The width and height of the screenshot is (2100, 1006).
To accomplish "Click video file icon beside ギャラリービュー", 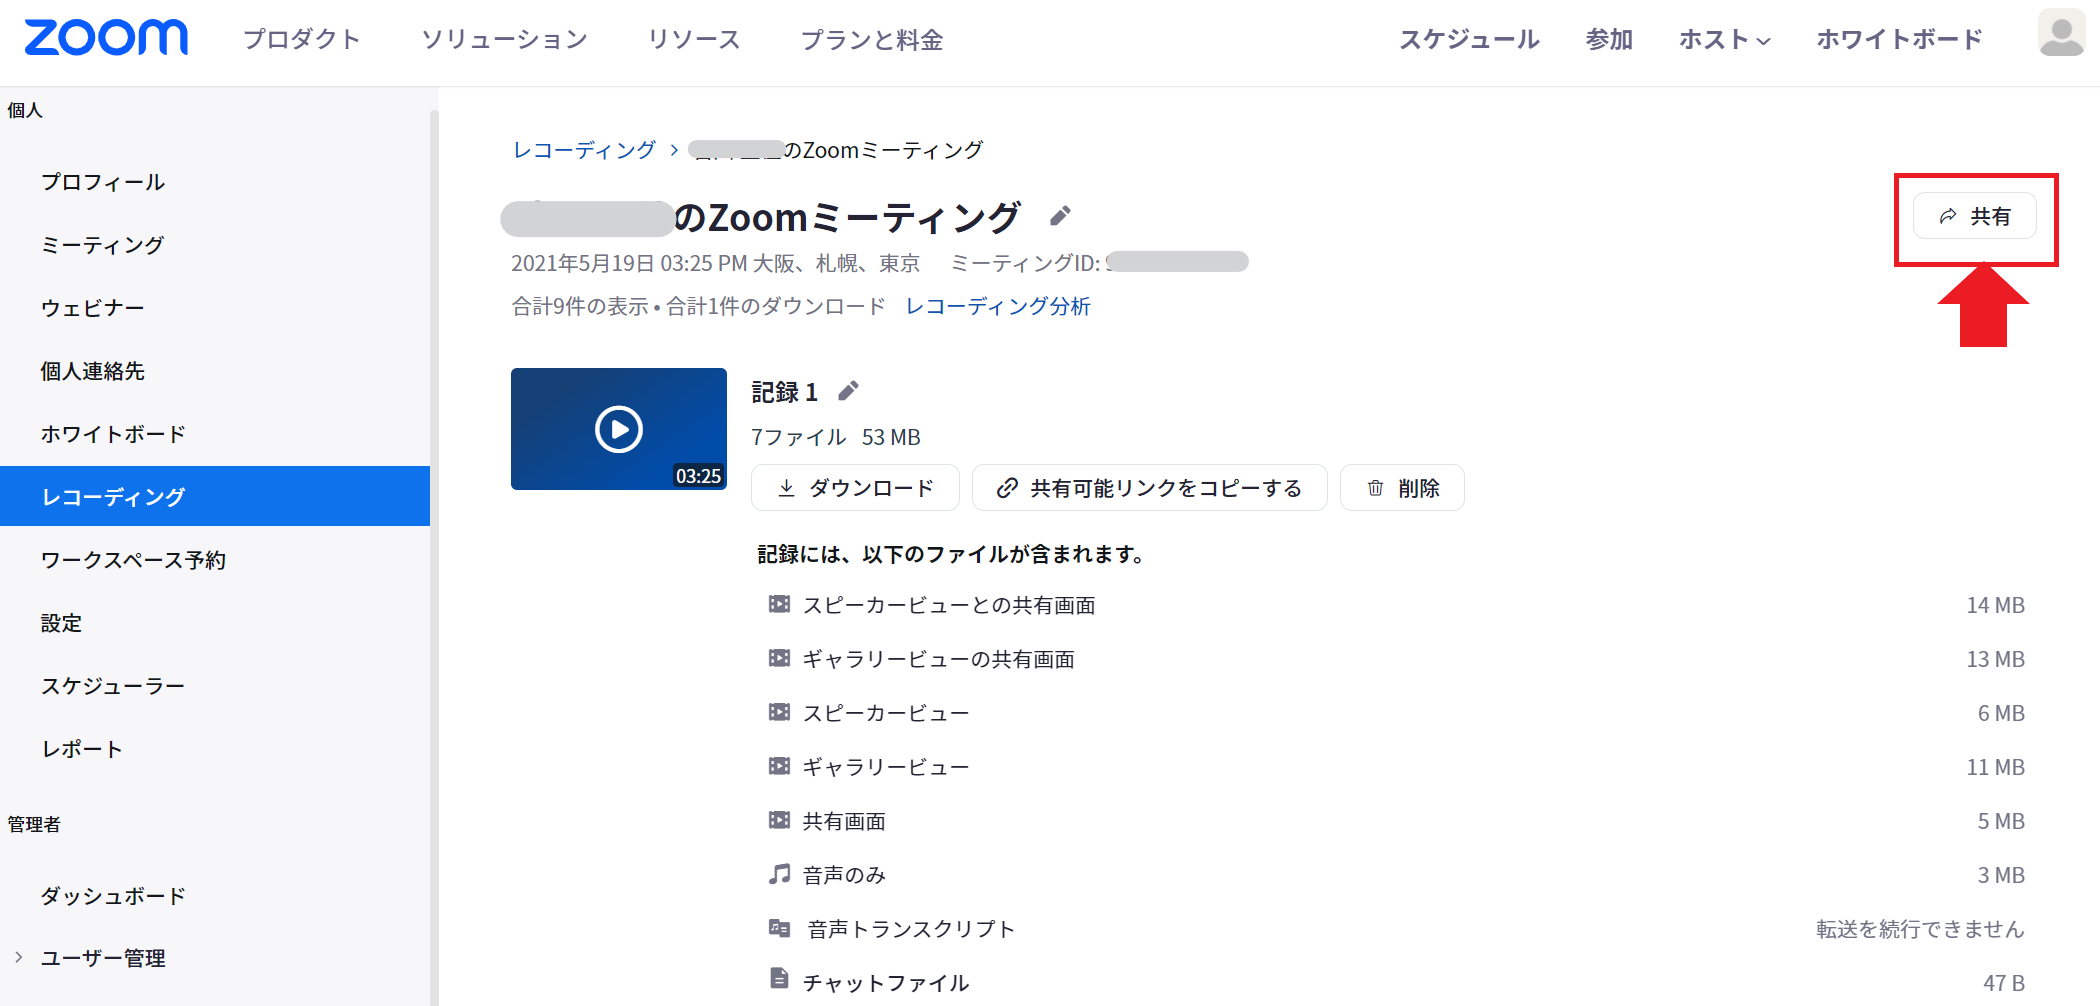I will coord(779,766).
